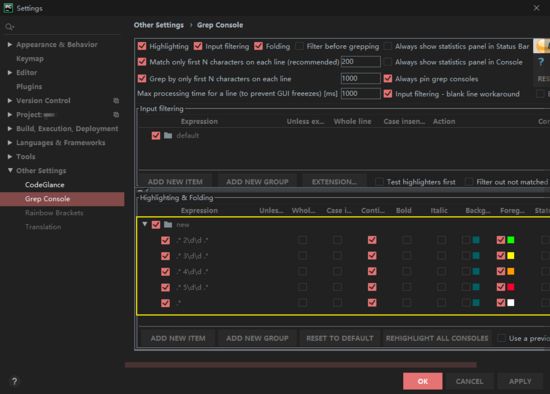The height and width of the screenshot is (394, 550).
Task: Toggle the Input filtering checkbox
Action: 198,46
